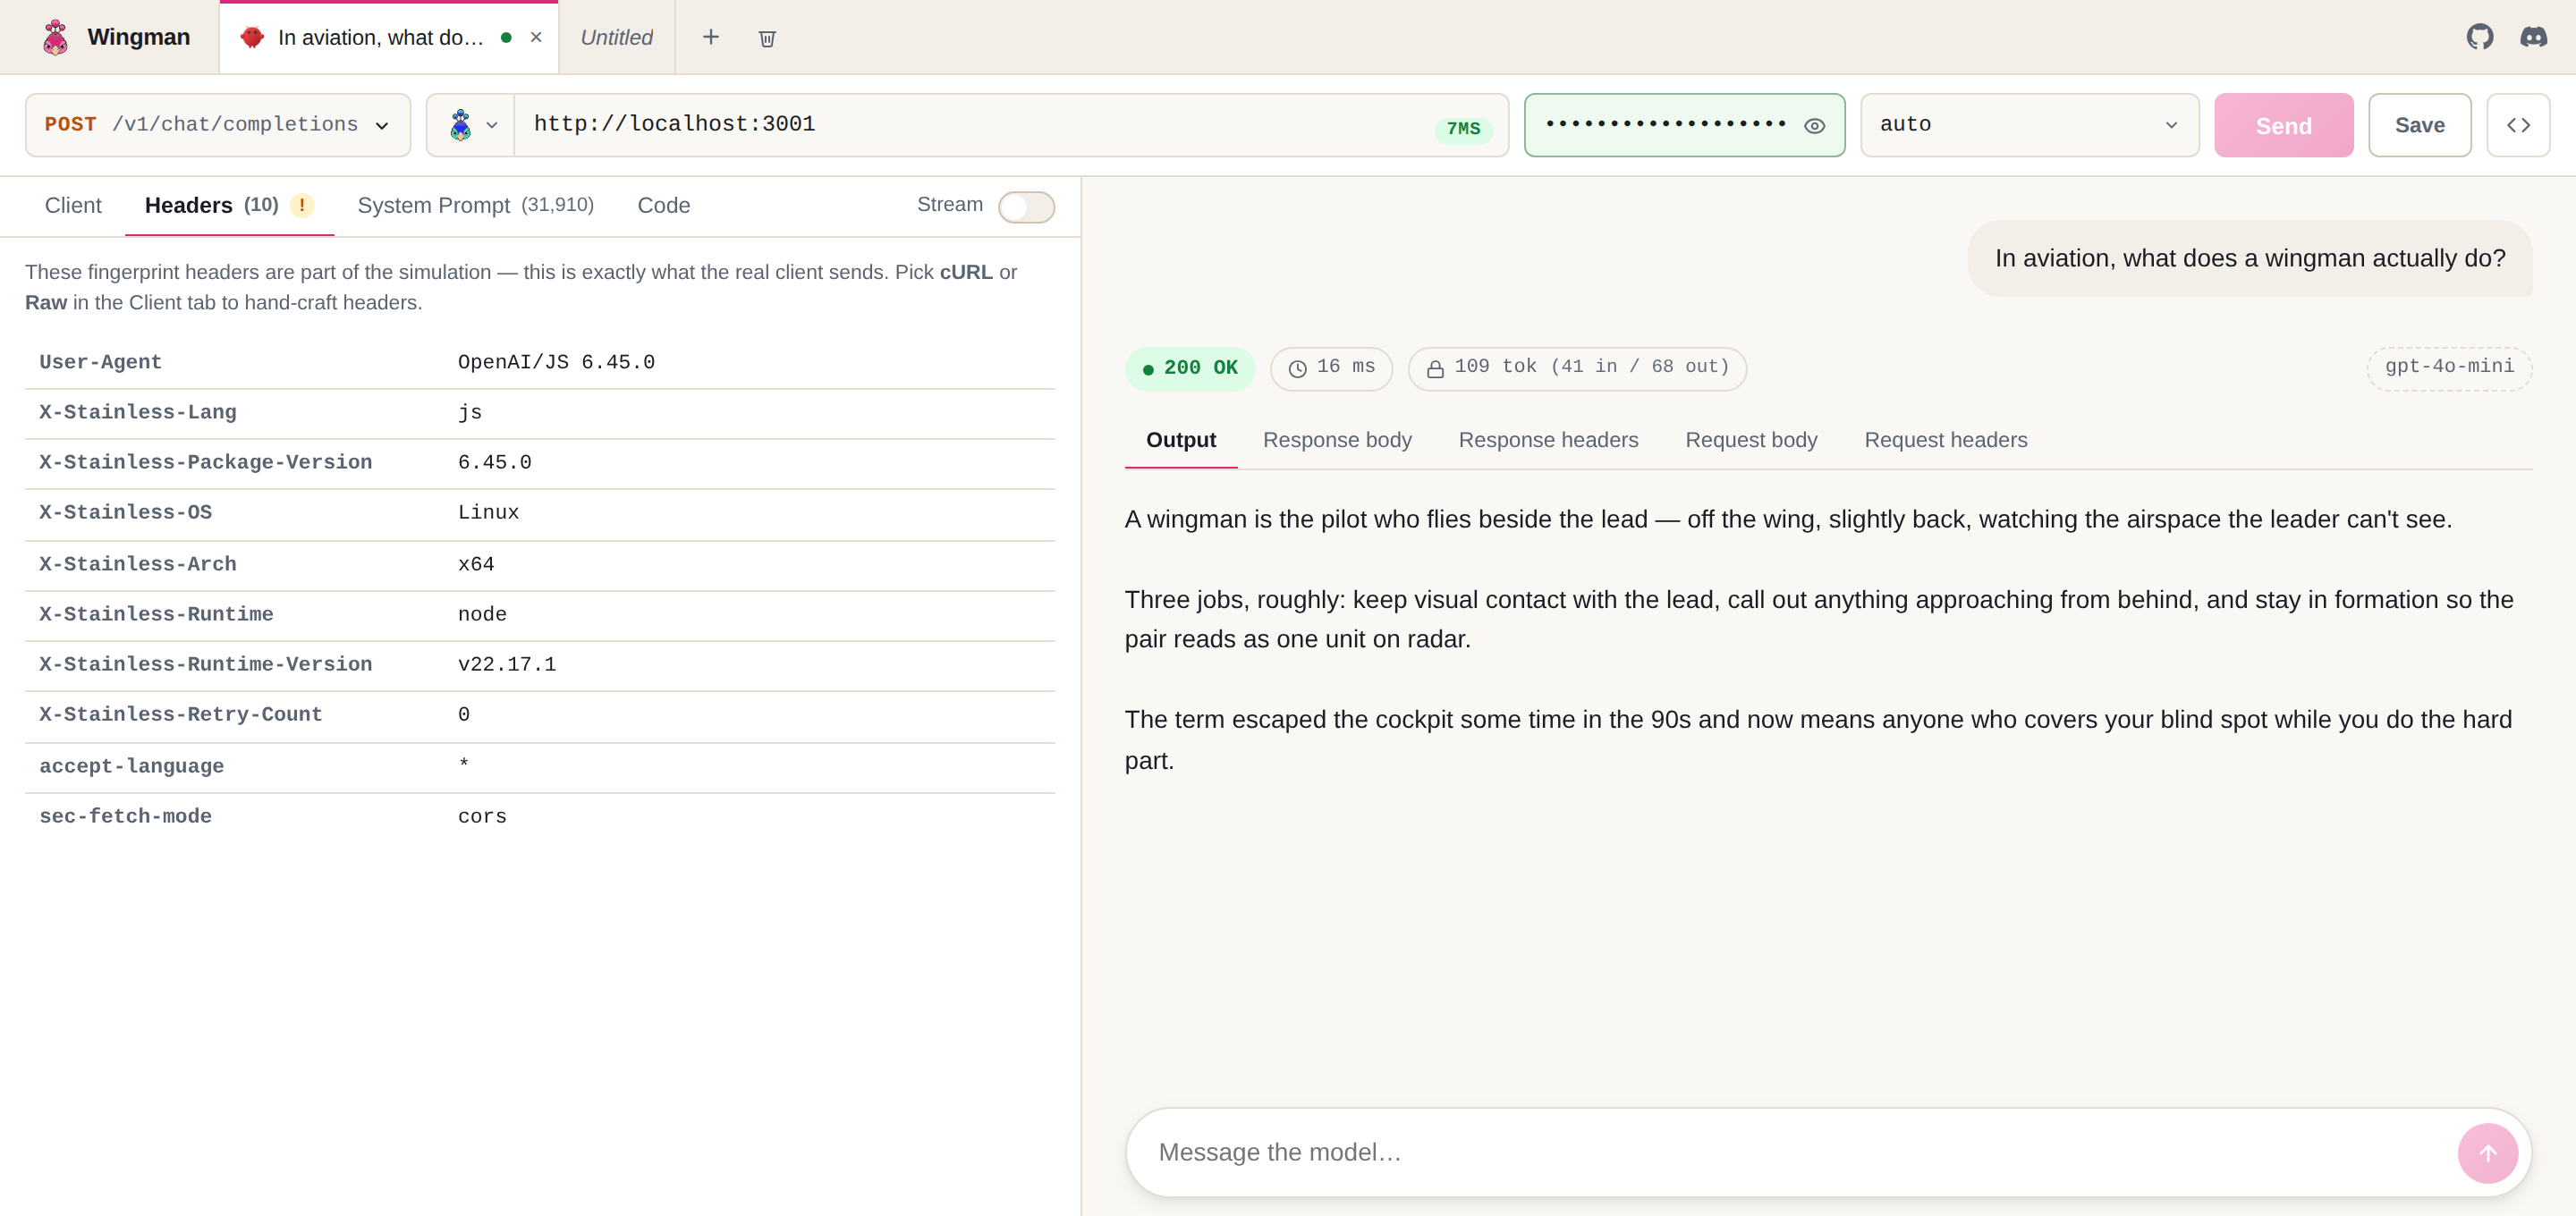Click the plus icon to add tab
Screen dimensions: 2576x1216
click(711, 37)
